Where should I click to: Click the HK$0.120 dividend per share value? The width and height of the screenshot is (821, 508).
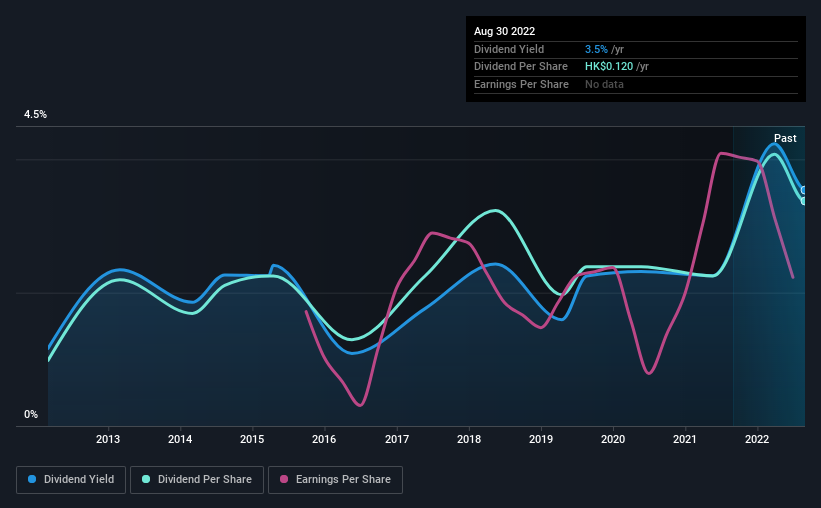click(x=609, y=67)
